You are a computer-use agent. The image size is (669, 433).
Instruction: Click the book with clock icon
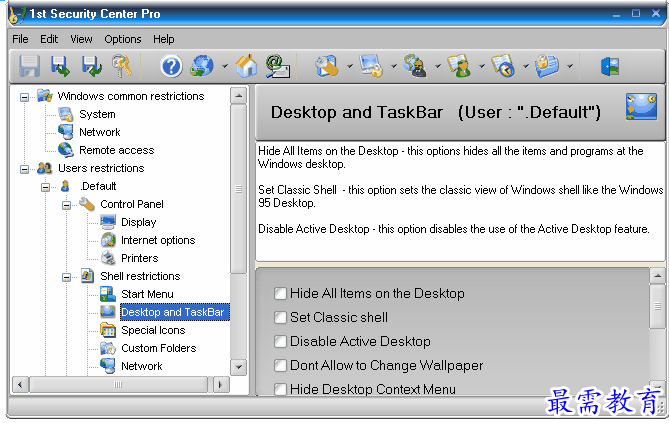pos(503,66)
